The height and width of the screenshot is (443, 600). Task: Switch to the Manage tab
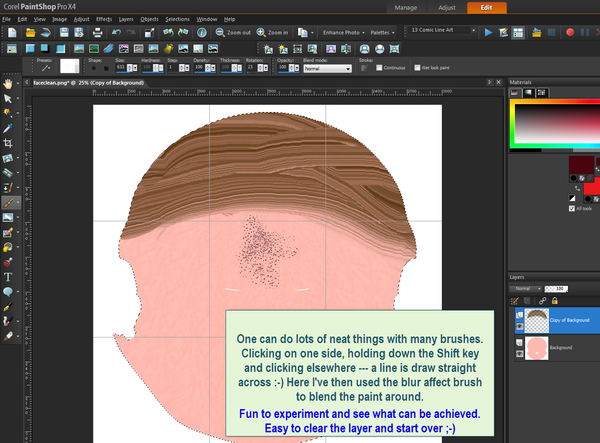tap(407, 7)
